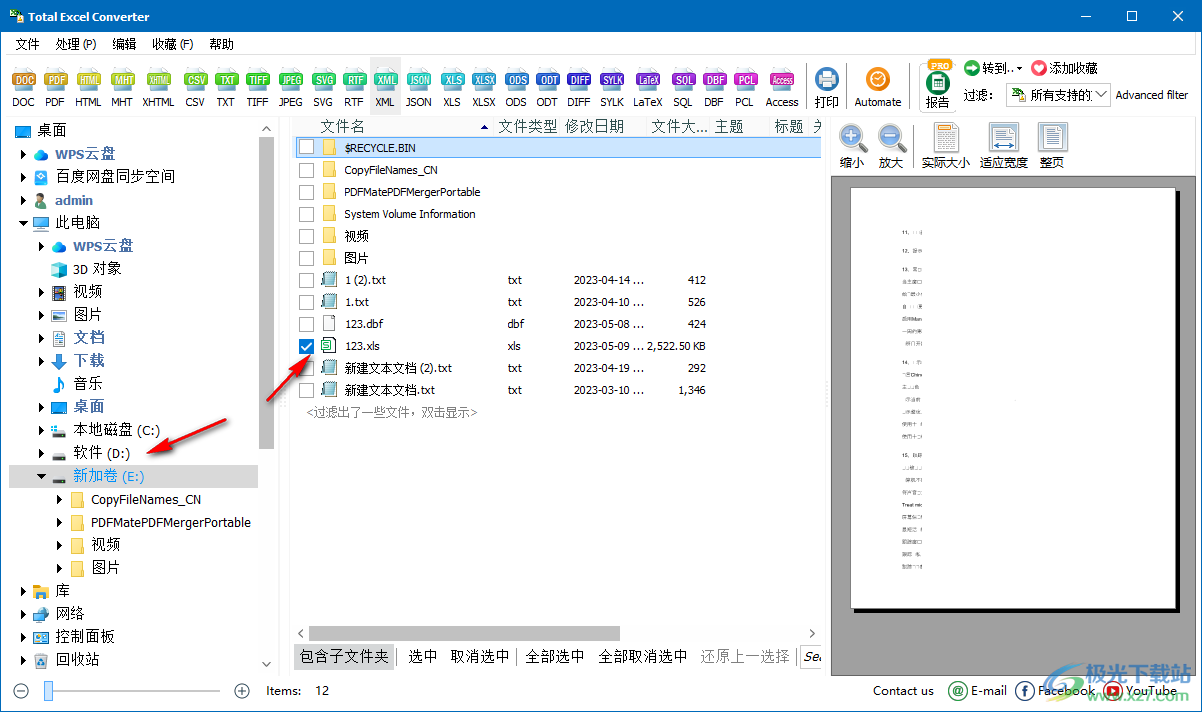This screenshot has width=1202, height=712.
Task: Open the 编辑 menu
Action: tap(124, 44)
